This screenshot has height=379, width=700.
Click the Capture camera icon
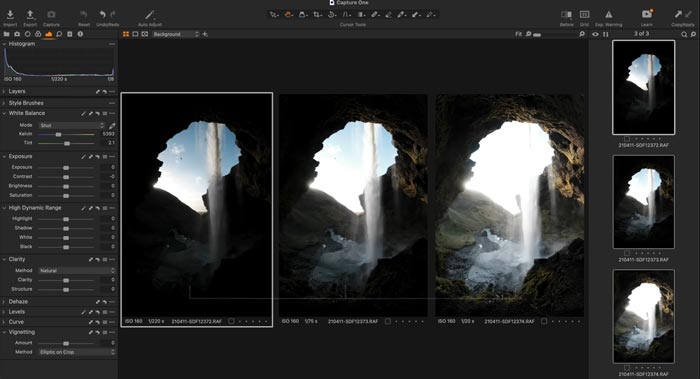point(51,15)
